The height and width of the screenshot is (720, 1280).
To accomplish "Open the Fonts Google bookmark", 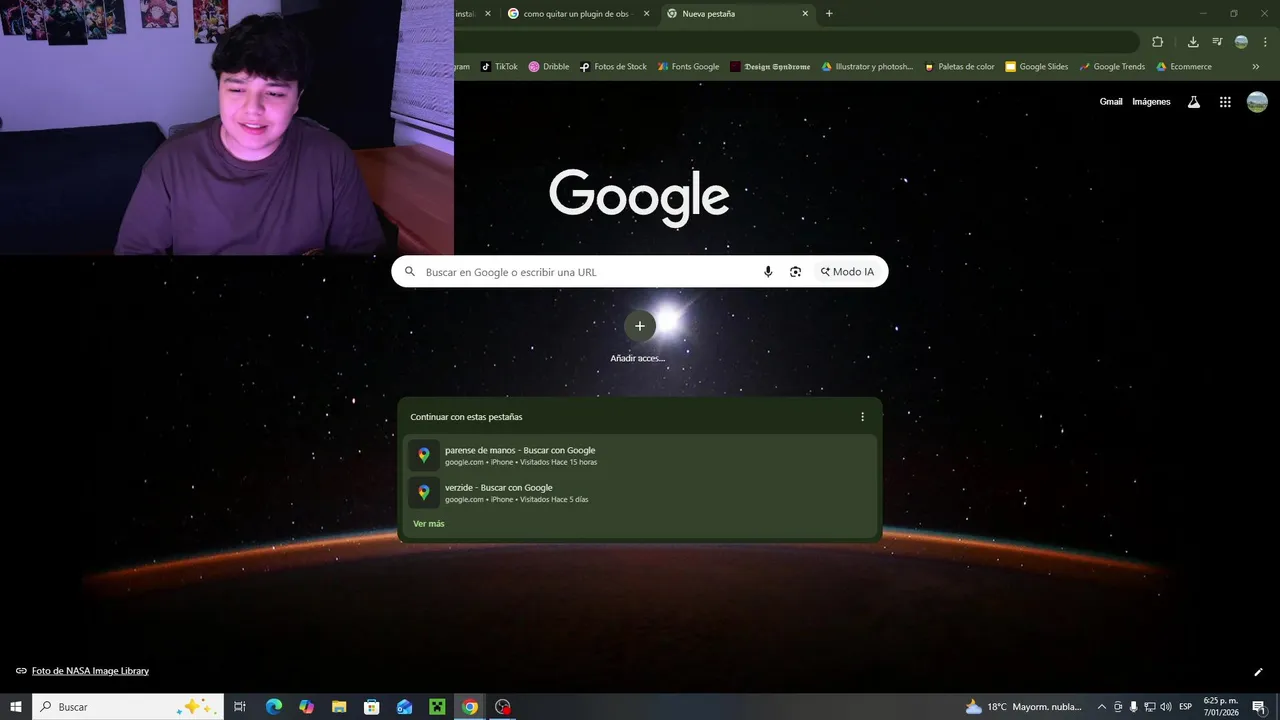I will pos(688,67).
